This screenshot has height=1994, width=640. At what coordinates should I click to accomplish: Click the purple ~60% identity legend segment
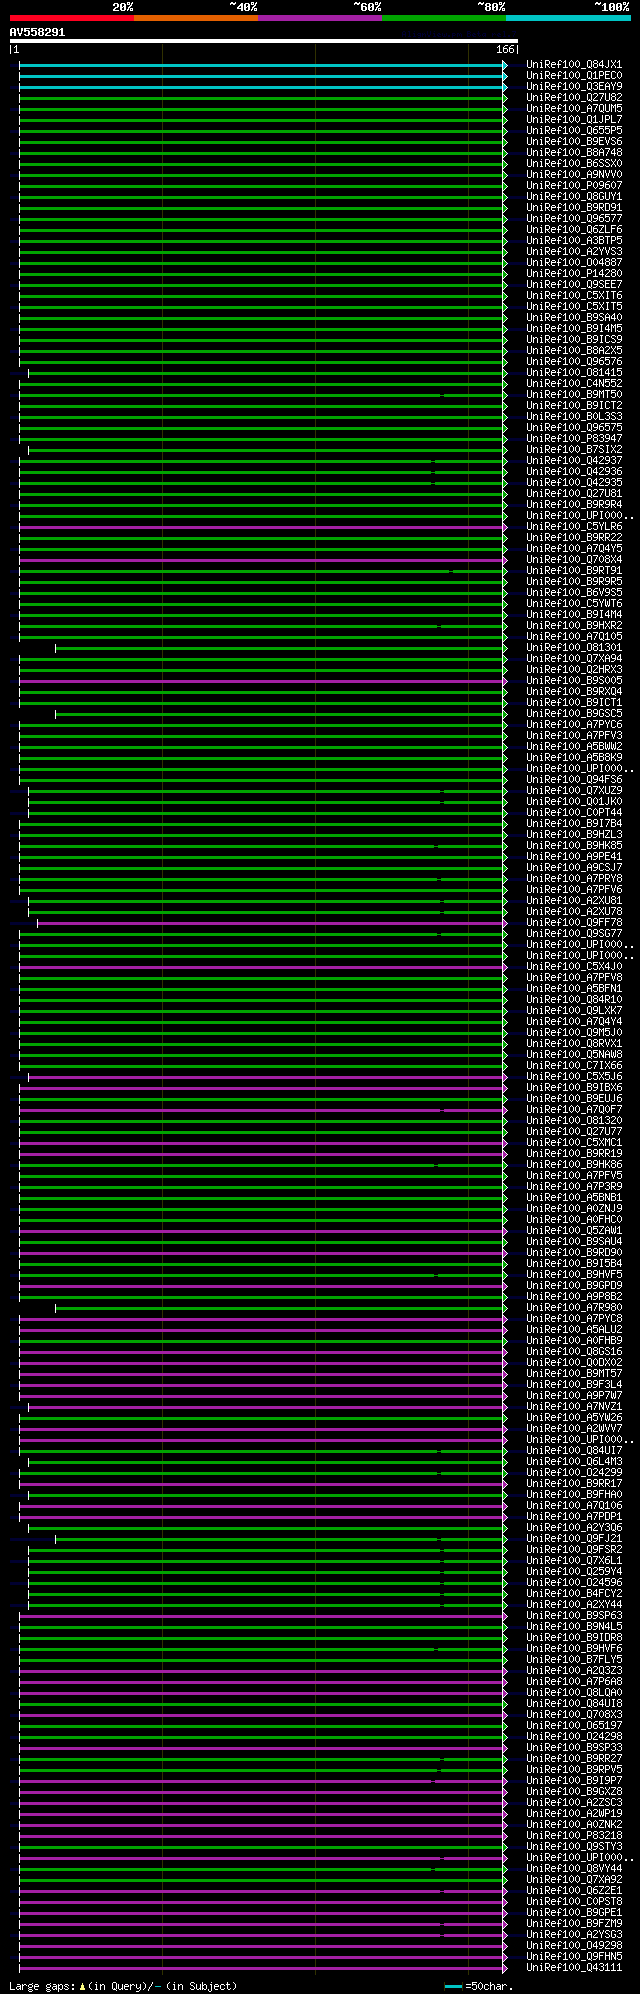[x=319, y=18]
